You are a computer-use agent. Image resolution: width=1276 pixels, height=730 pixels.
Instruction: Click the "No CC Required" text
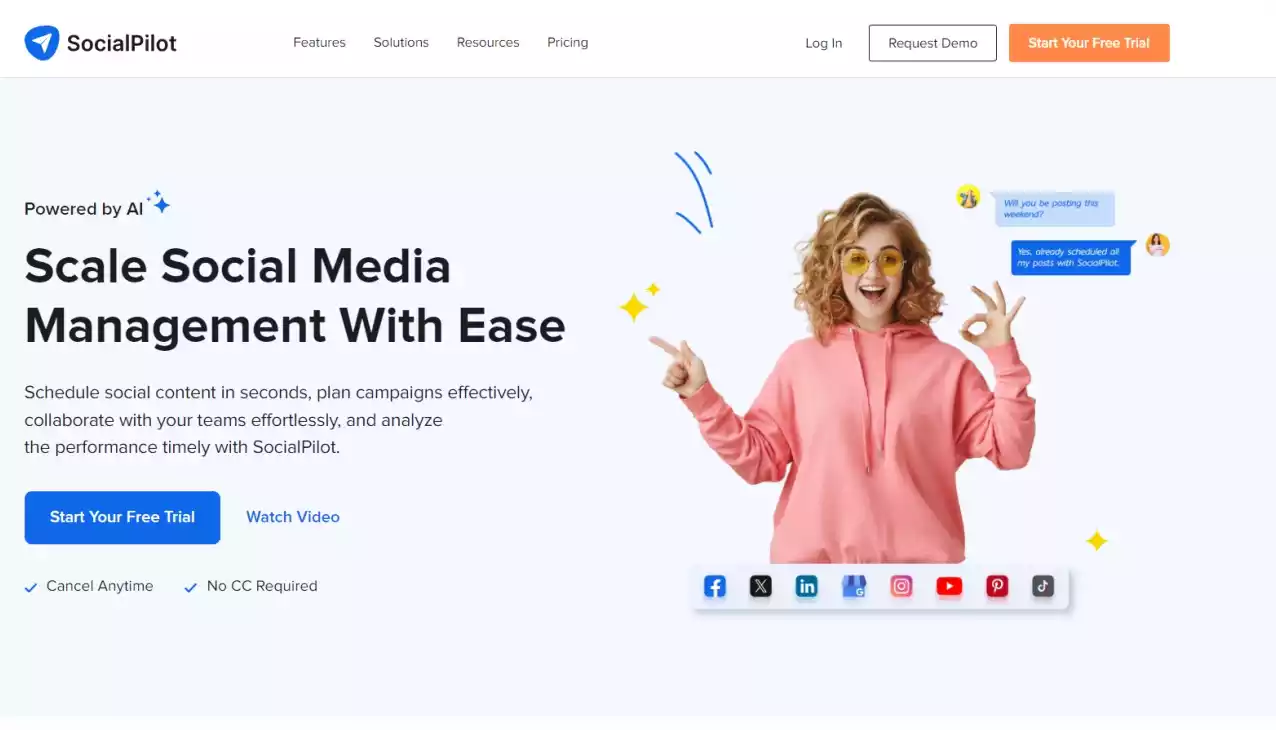[262, 586]
